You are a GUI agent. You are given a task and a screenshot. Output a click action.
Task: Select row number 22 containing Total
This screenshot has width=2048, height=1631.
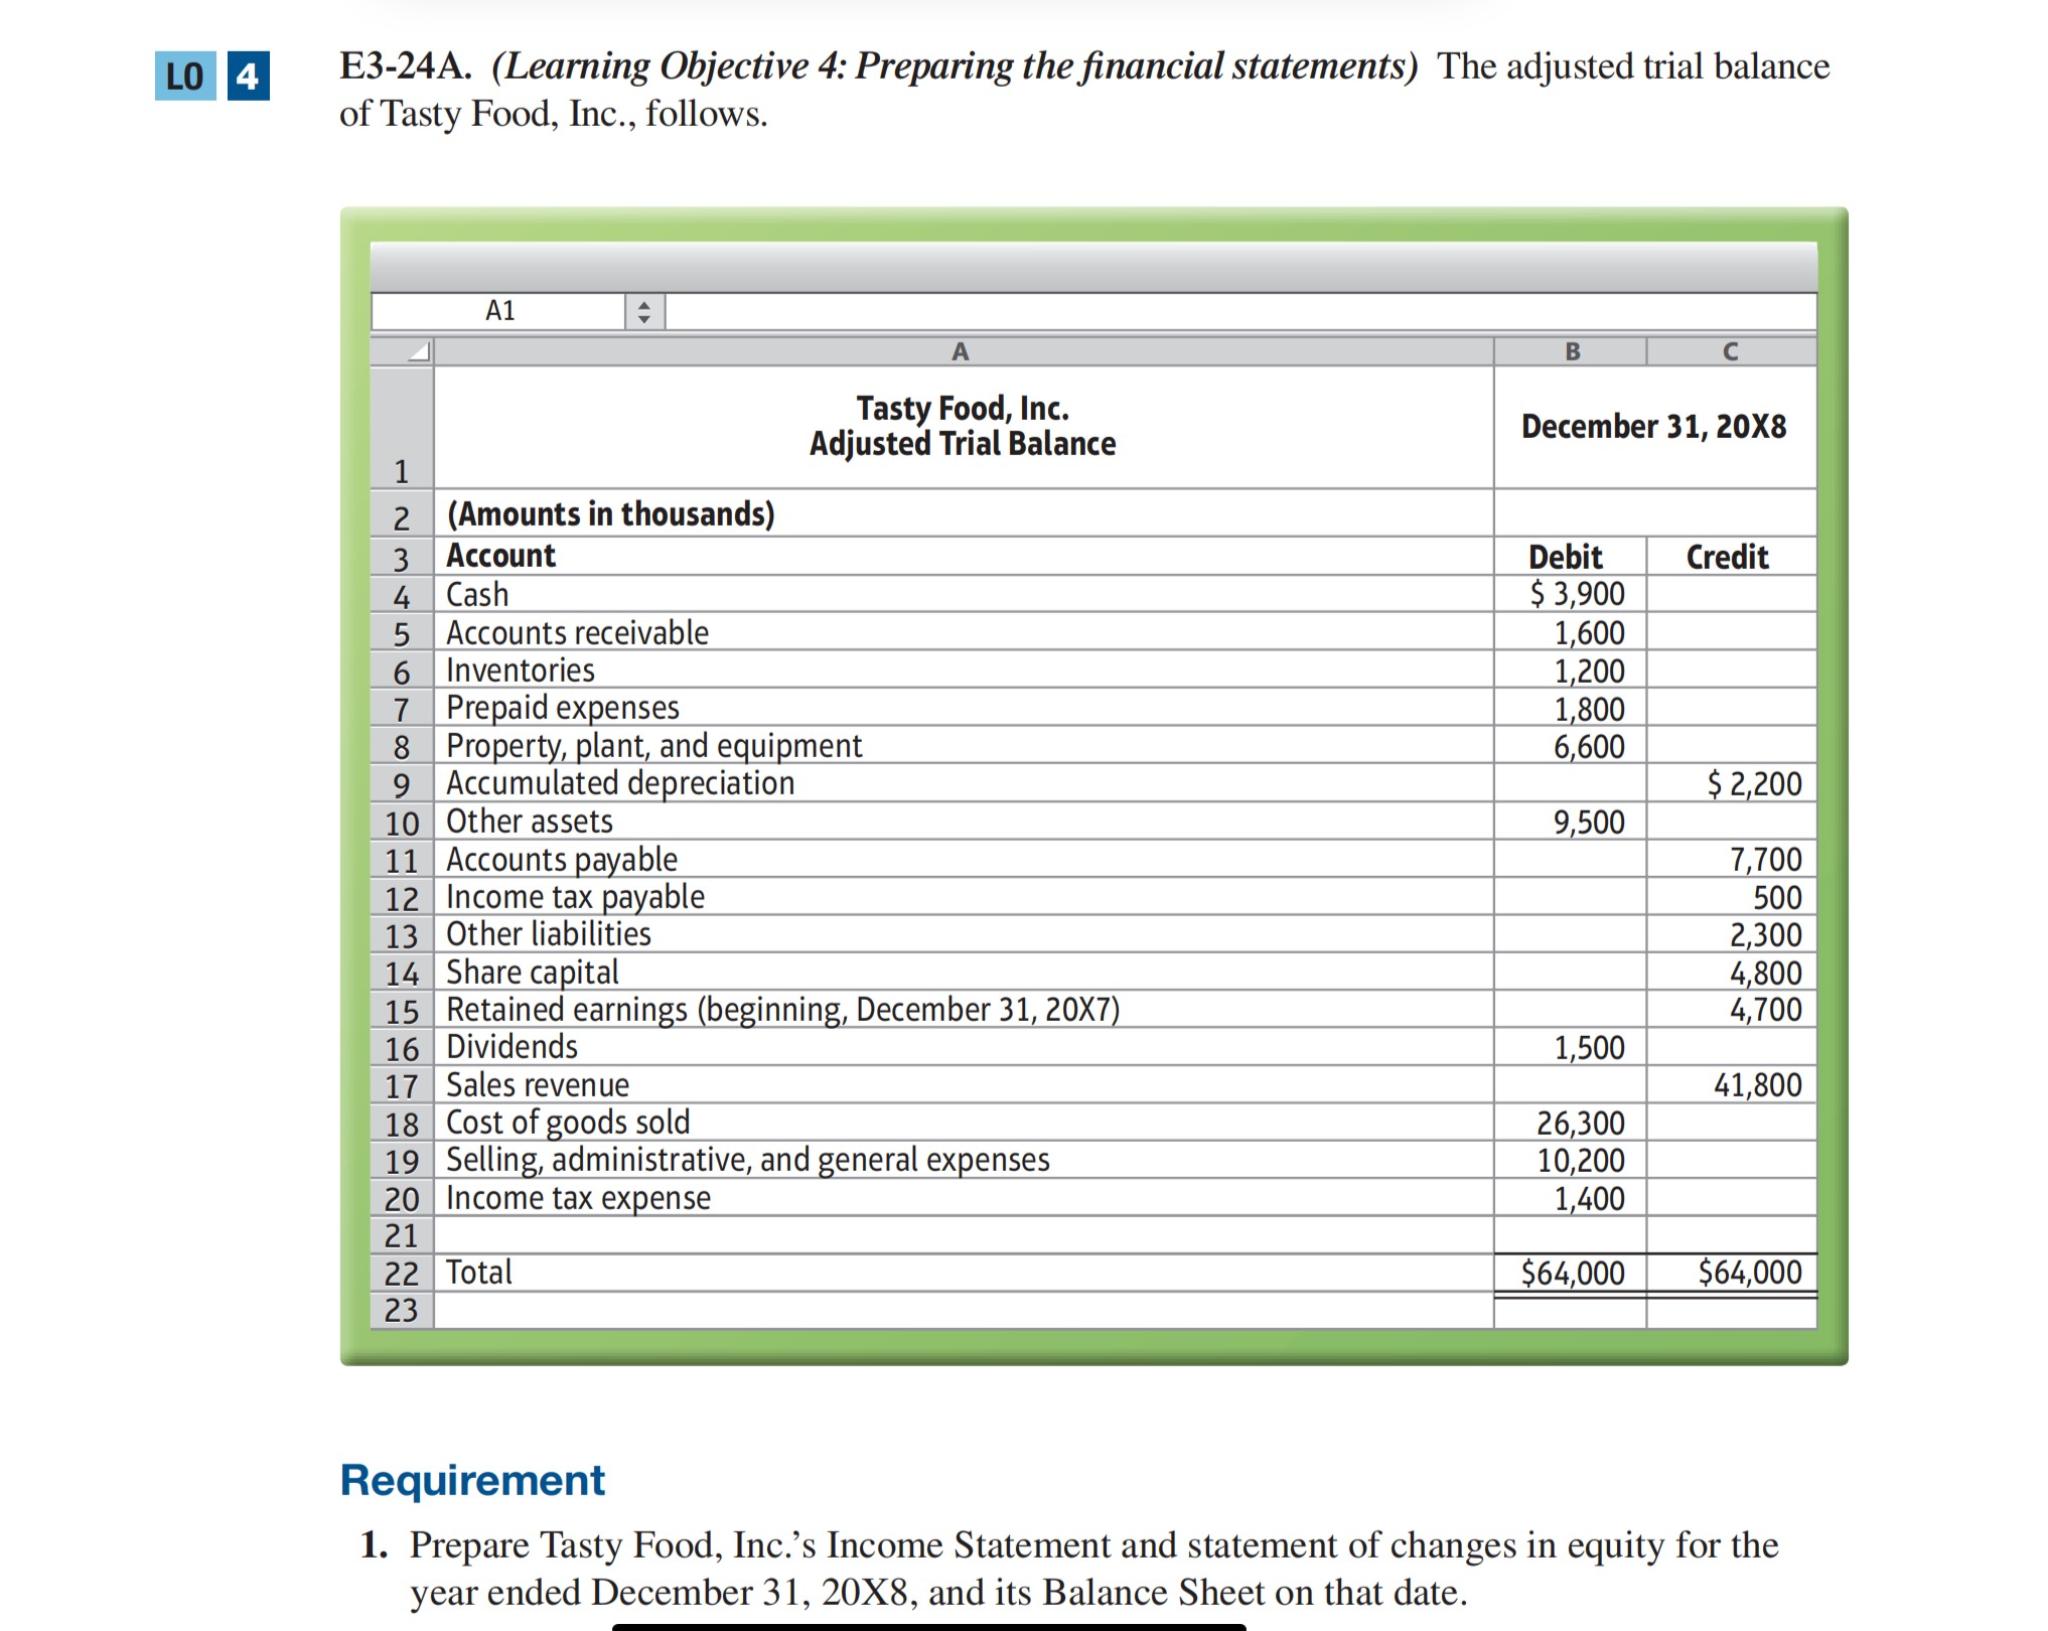[x=405, y=1272]
